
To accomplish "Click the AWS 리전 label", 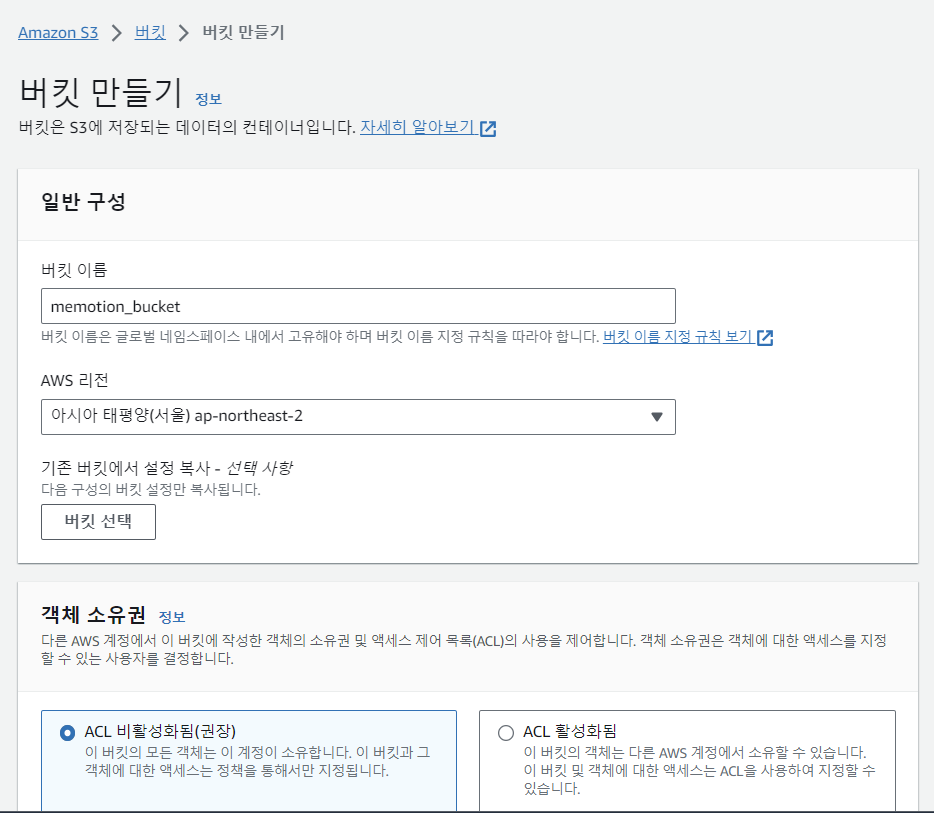I will 74,380.
